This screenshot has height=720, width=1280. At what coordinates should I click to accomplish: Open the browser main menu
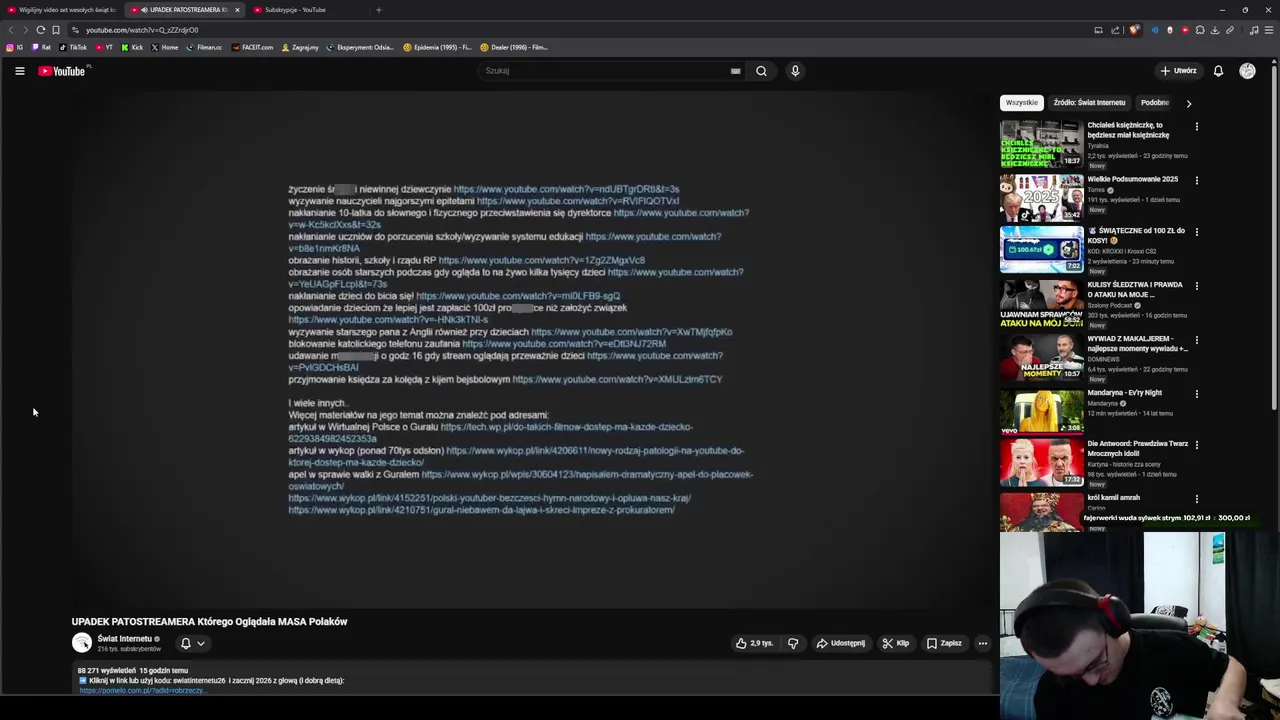click(x=1269, y=30)
